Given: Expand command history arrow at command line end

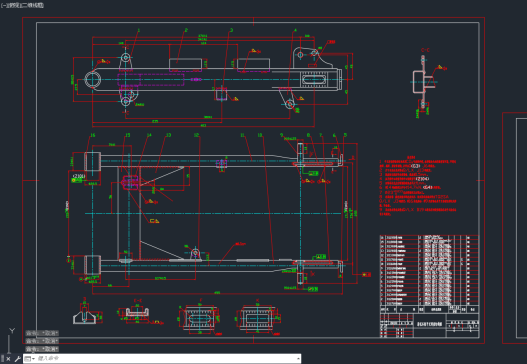Looking at the screenshot, I should click(x=298, y=359).
